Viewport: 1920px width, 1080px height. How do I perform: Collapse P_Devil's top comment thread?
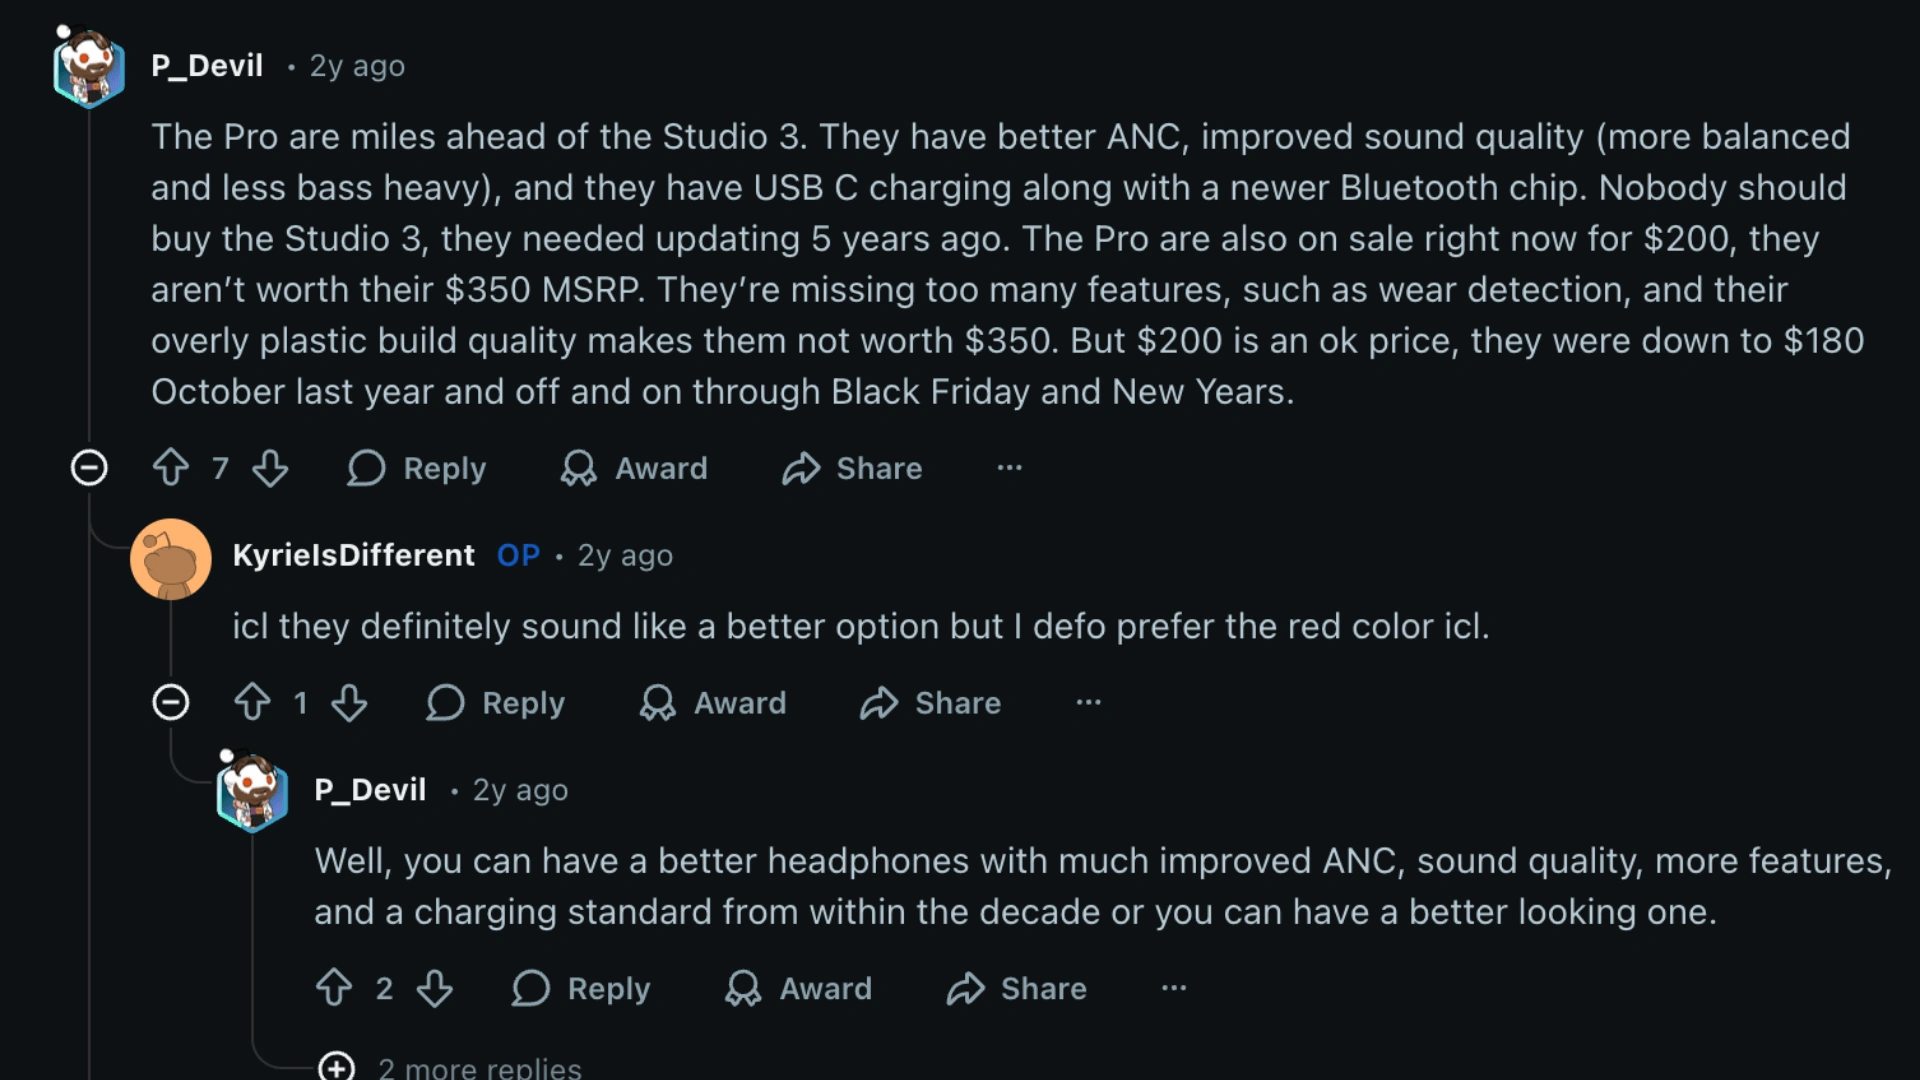pyautogui.click(x=89, y=468)
